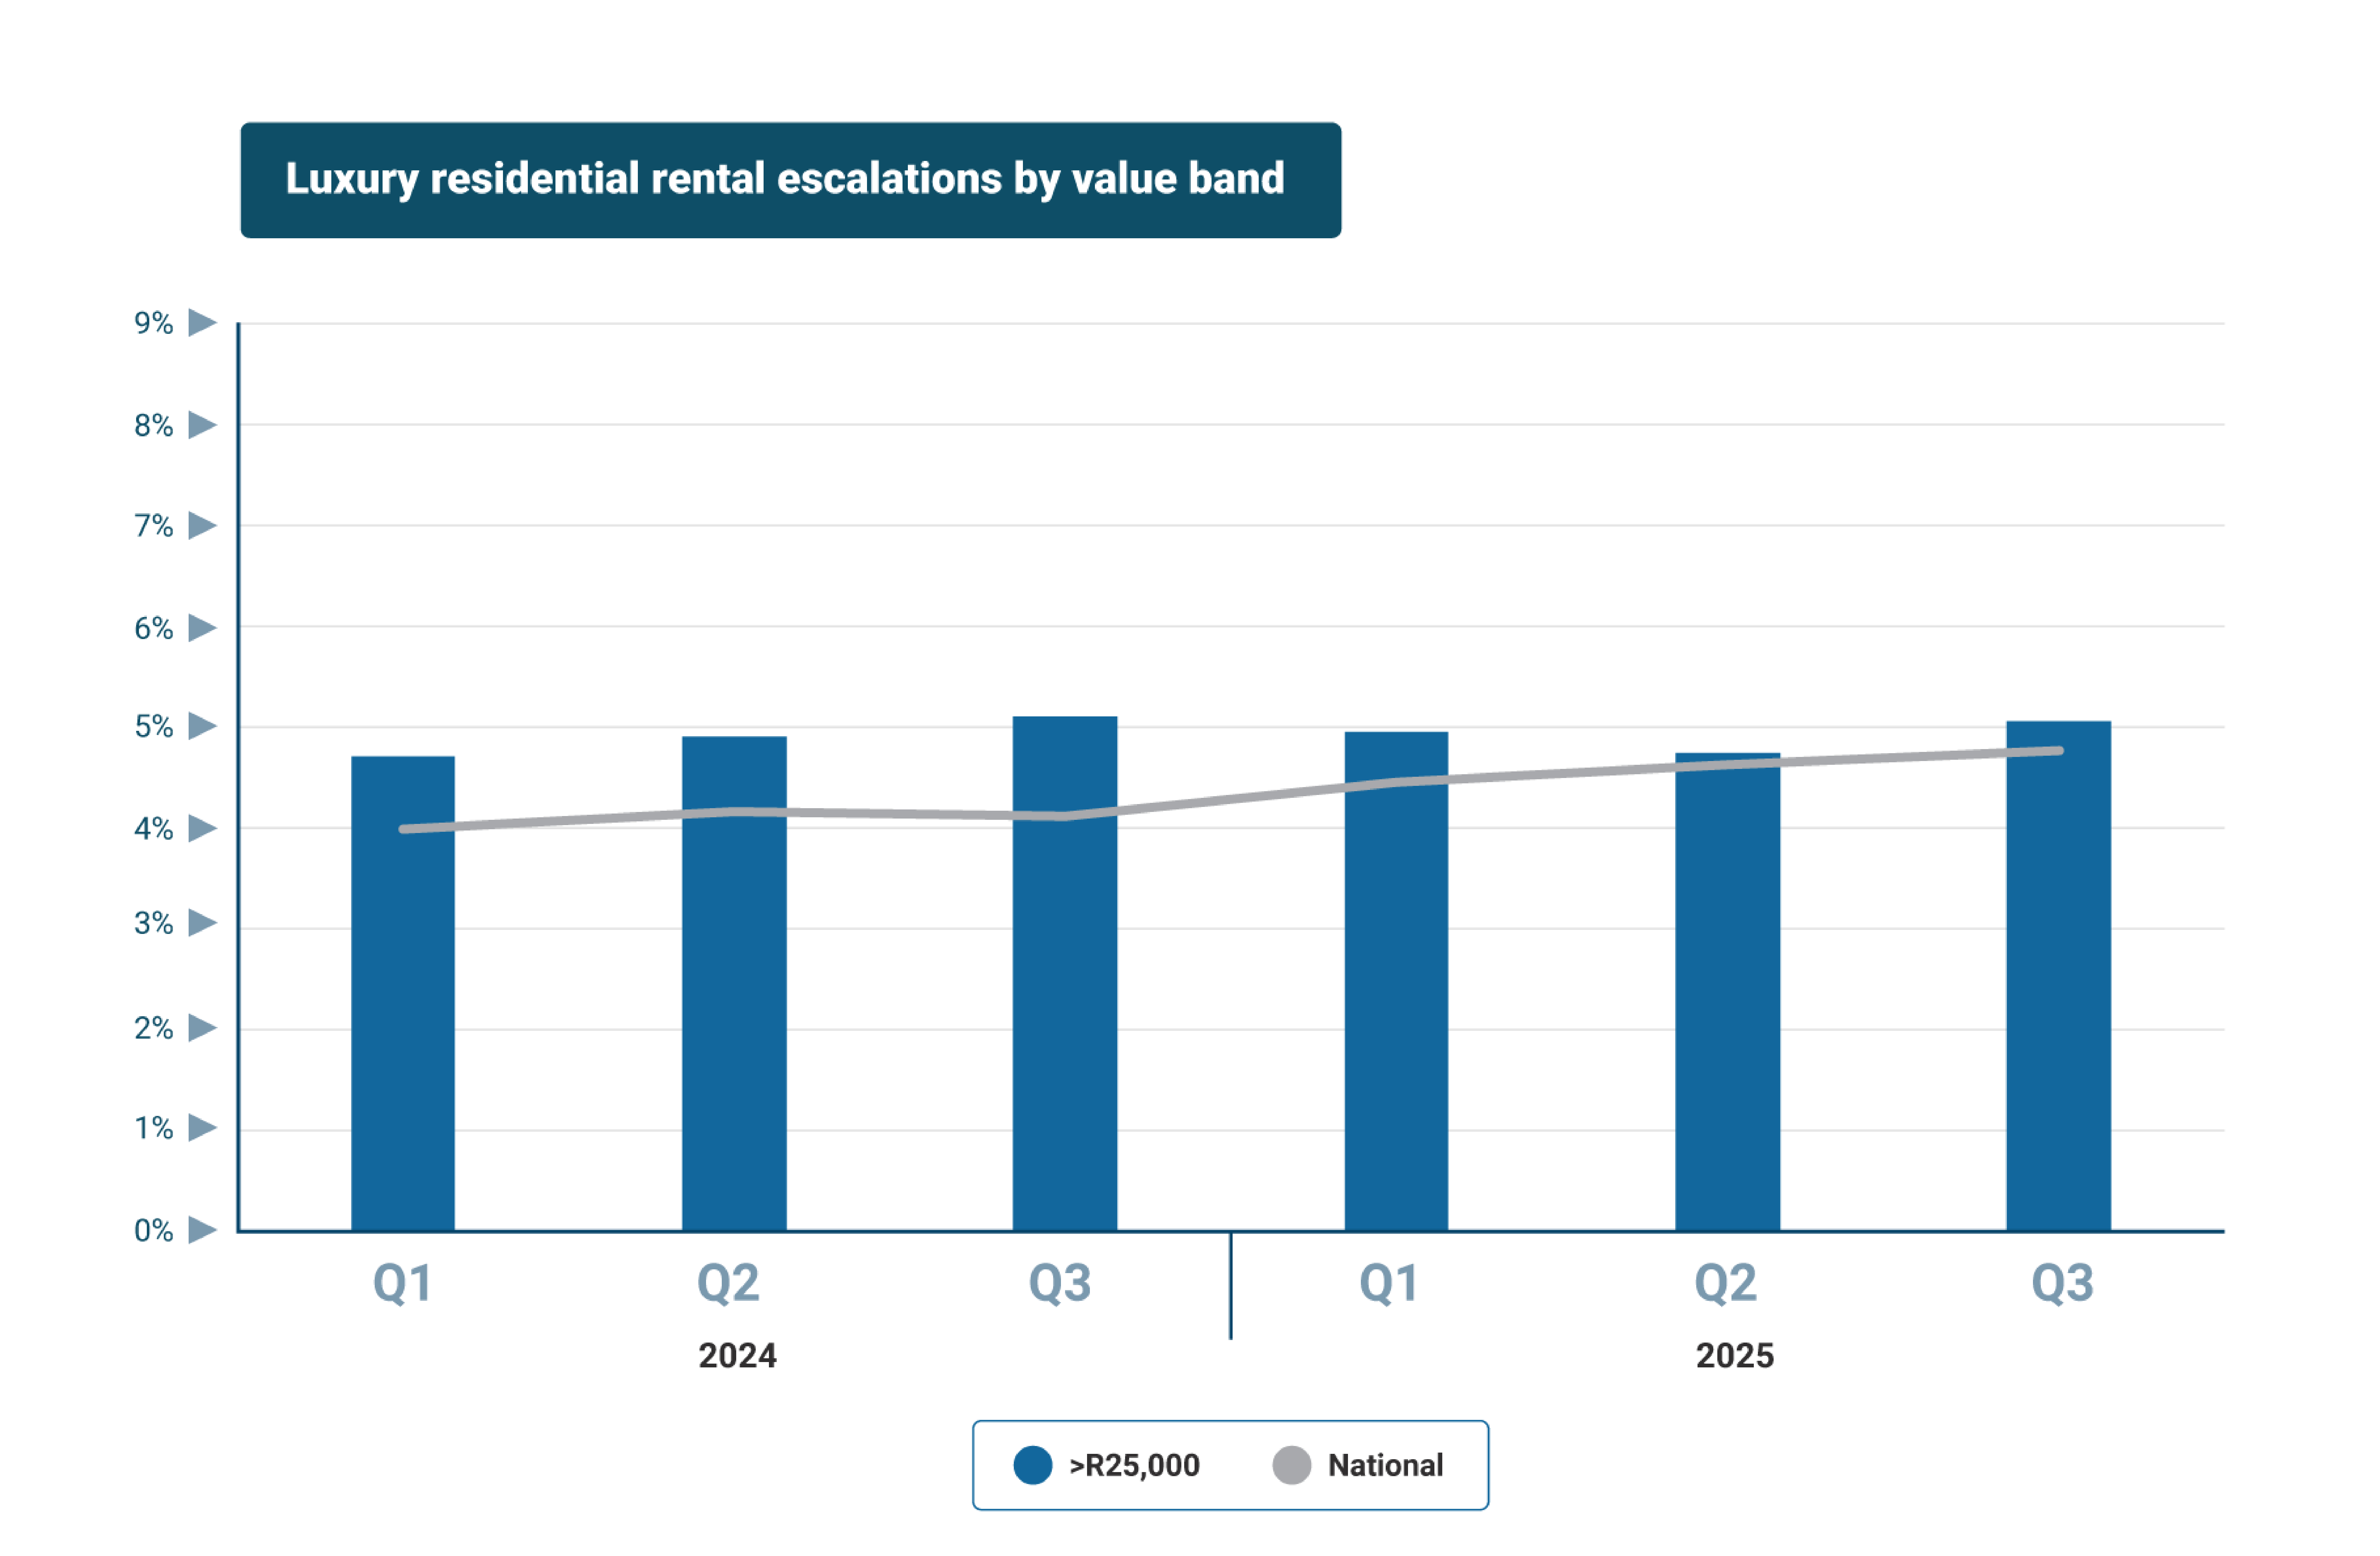Click the 2024 Q1 bar
Image resolution: width=2380 pixels, height=1556 pixels.
coord(403,1000)
